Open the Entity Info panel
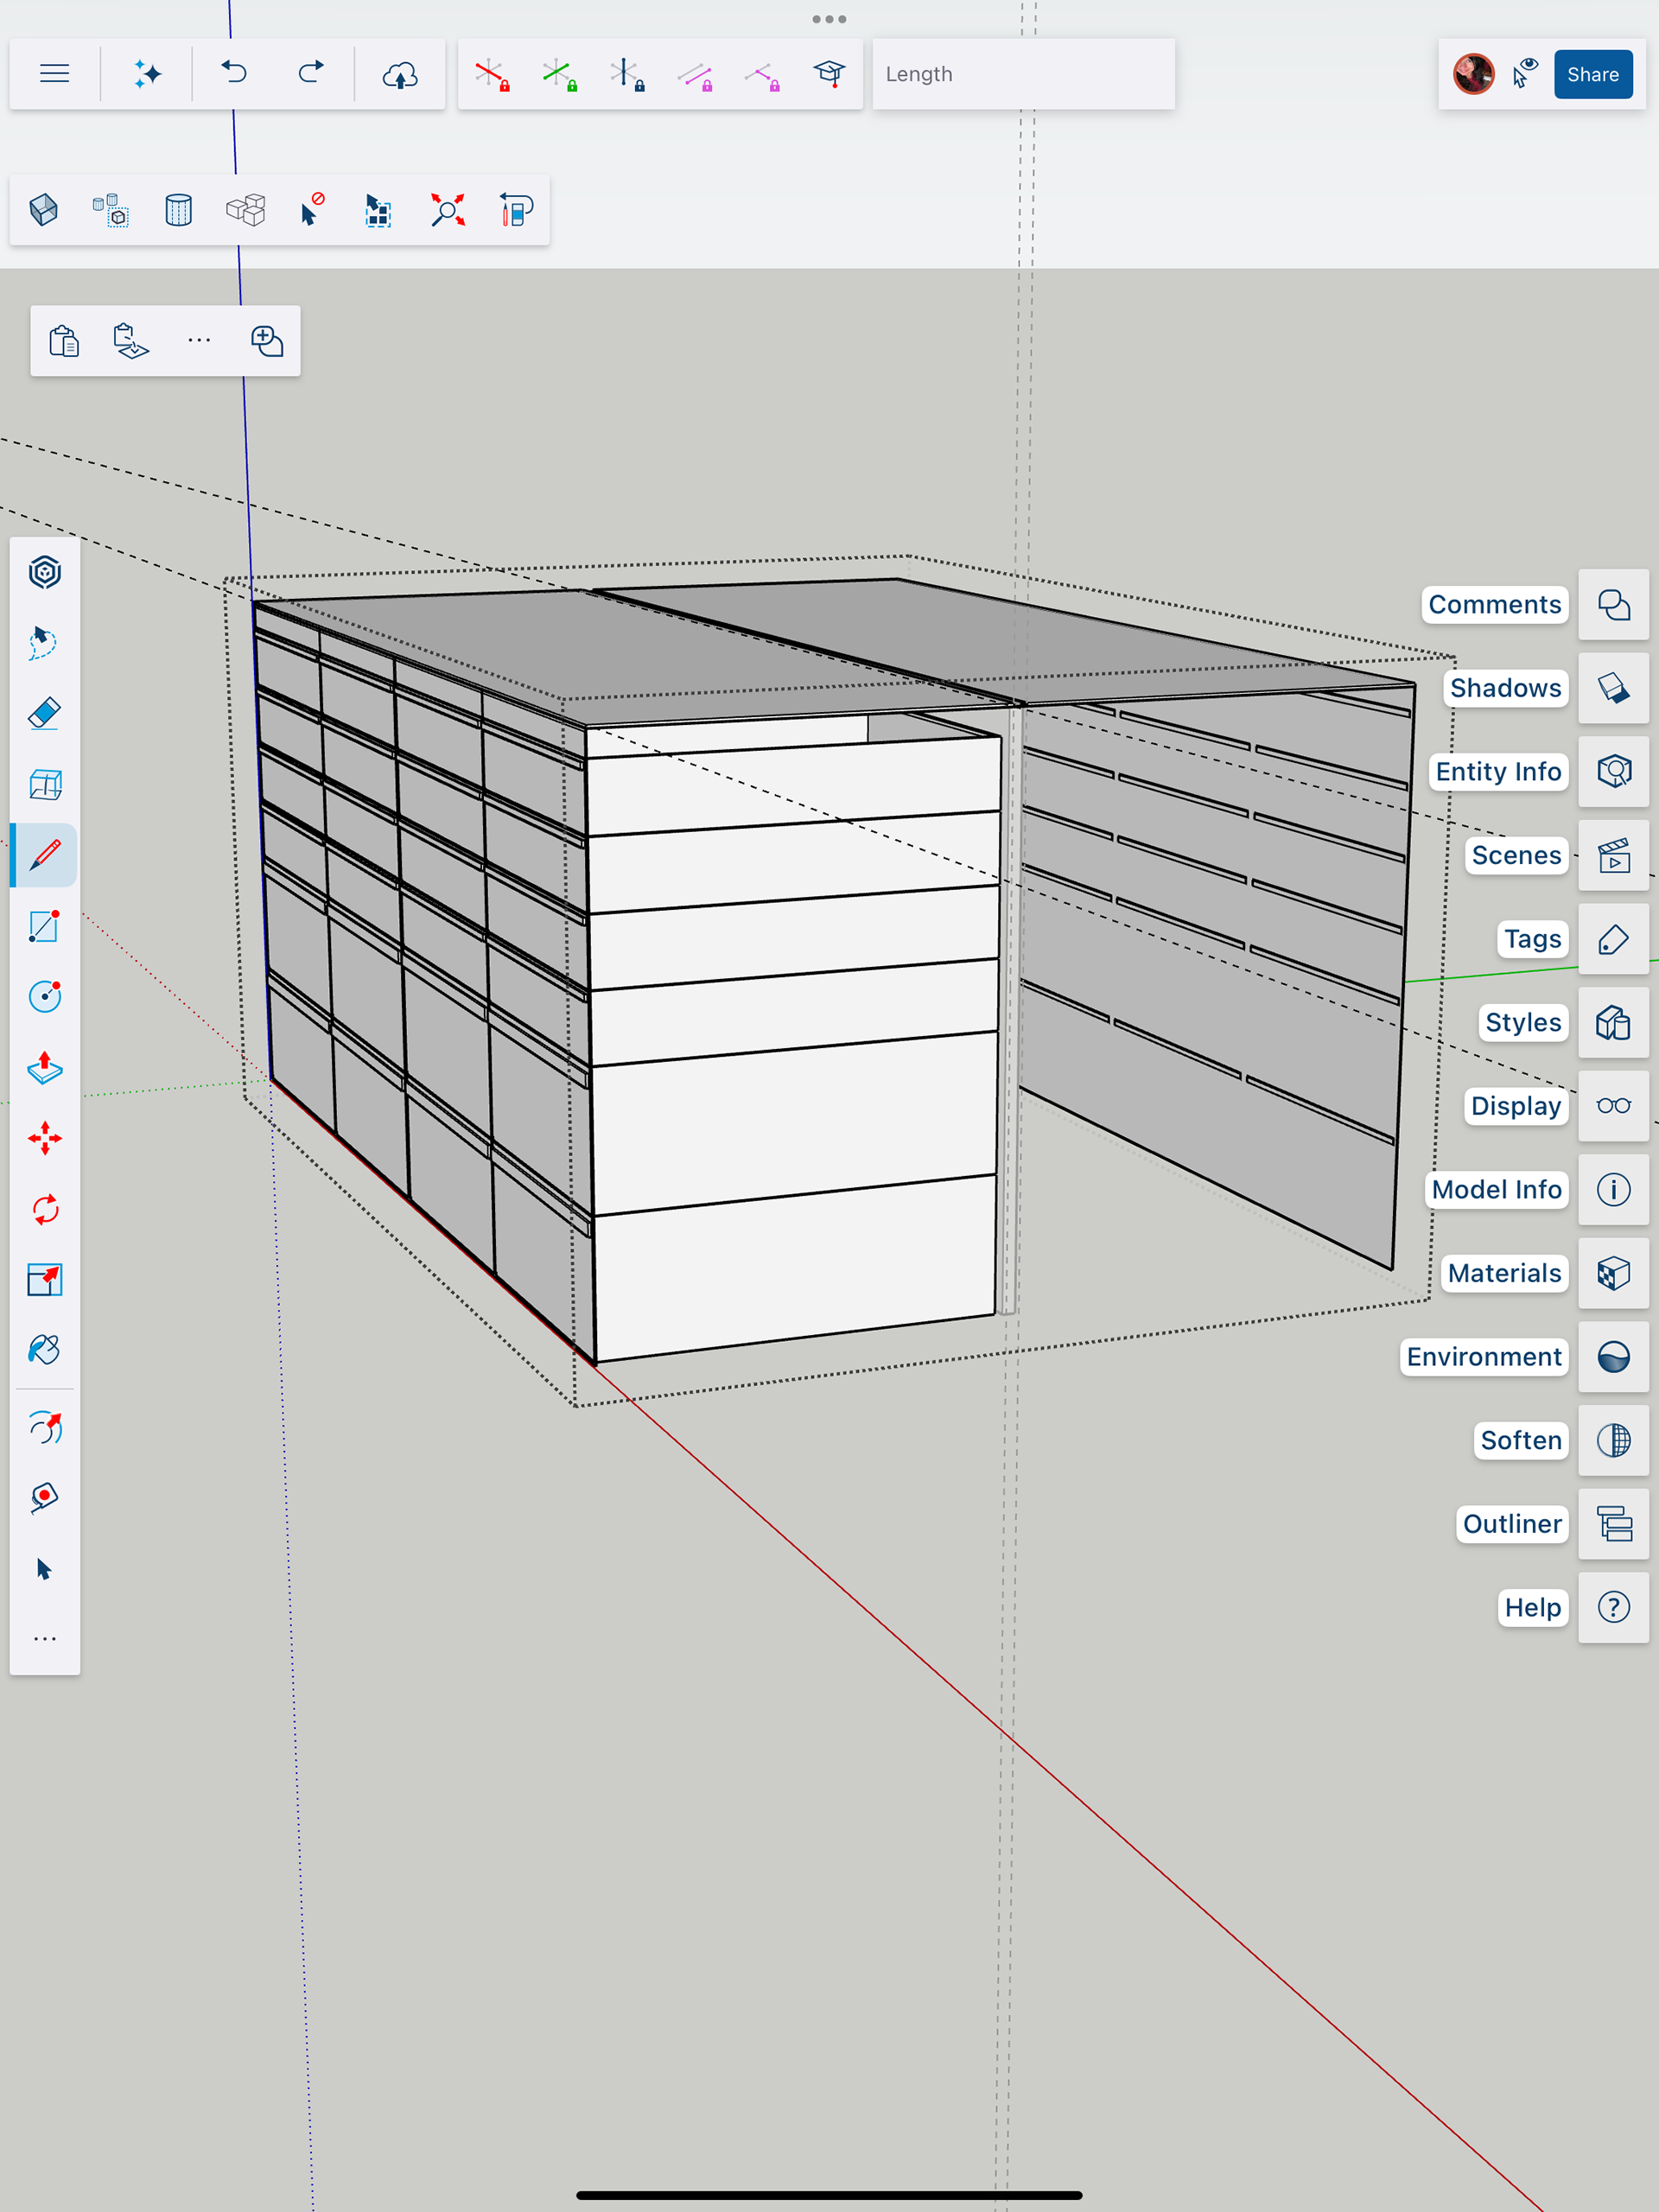1659x2212 pixels. pos(1613,771)
